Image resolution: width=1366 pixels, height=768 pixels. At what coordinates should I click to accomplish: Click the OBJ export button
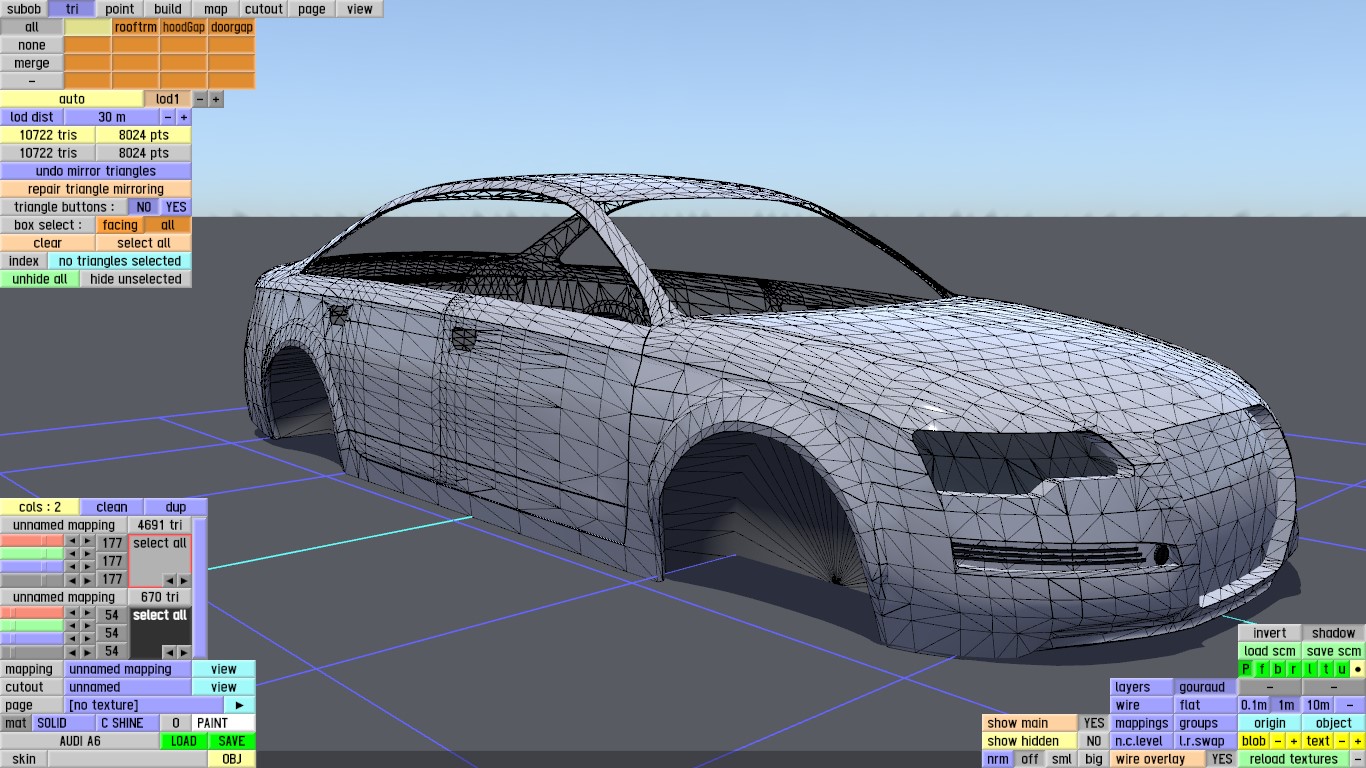click(x=232, y=759)
